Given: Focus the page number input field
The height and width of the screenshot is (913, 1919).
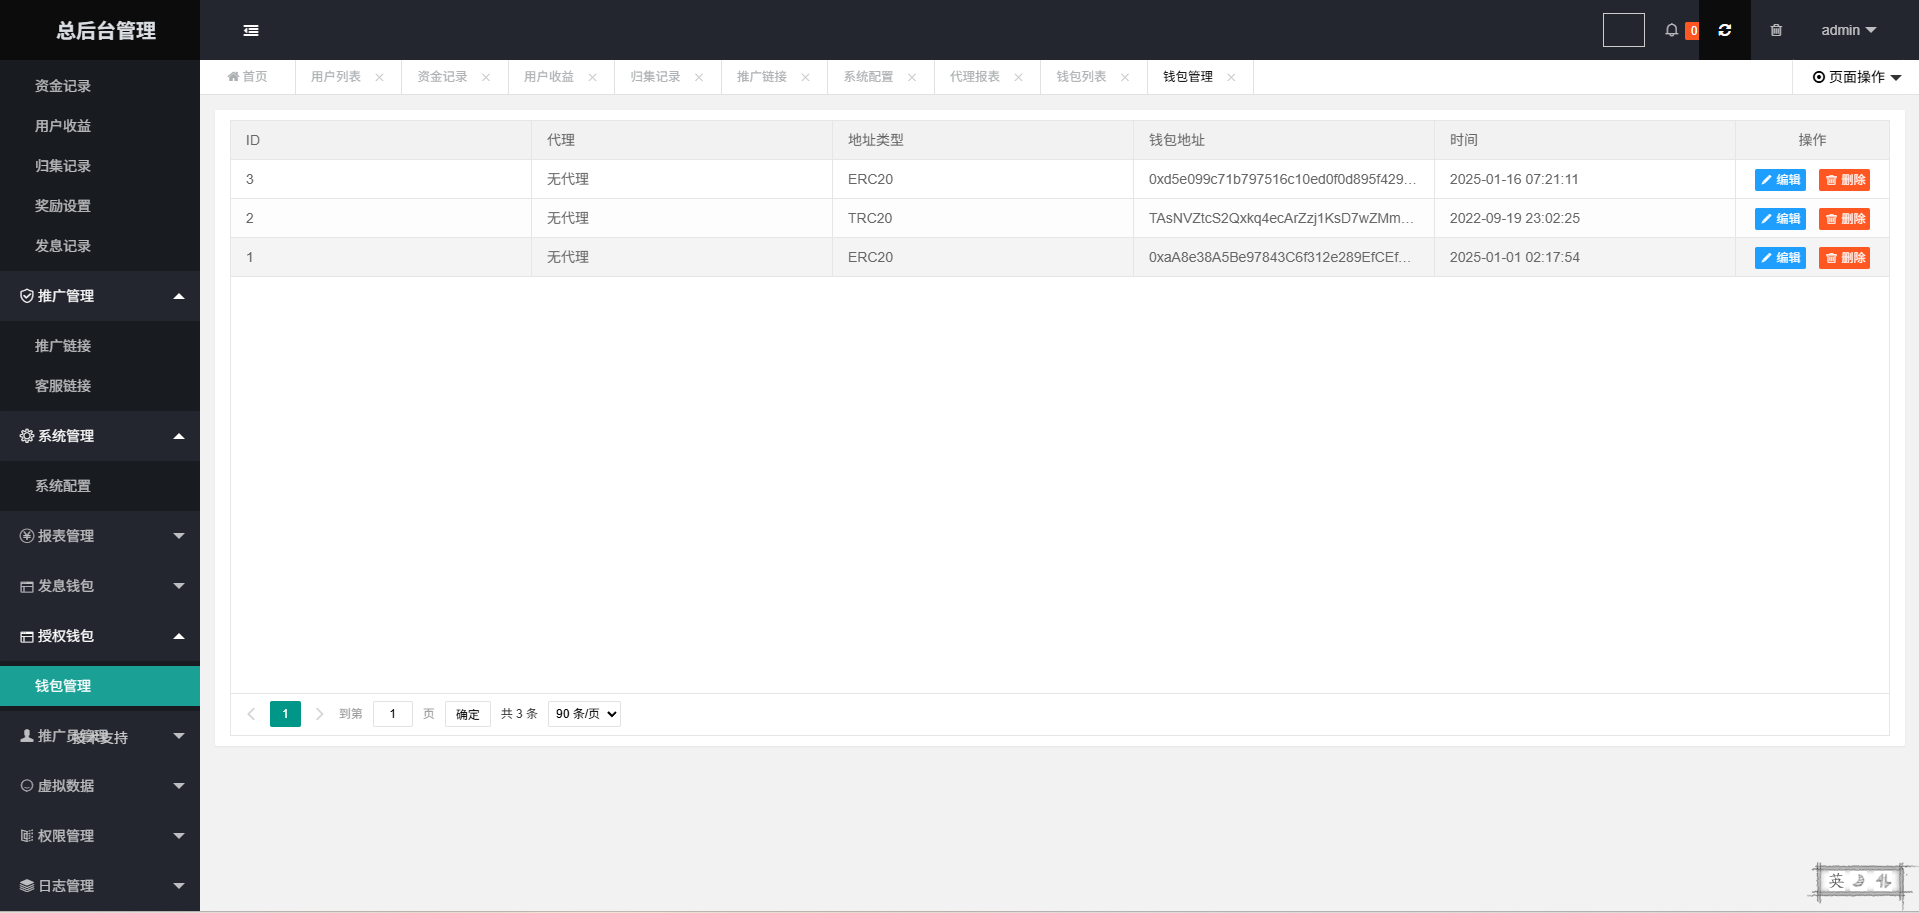Looking at the screenshot, I should tap(393, 714).
